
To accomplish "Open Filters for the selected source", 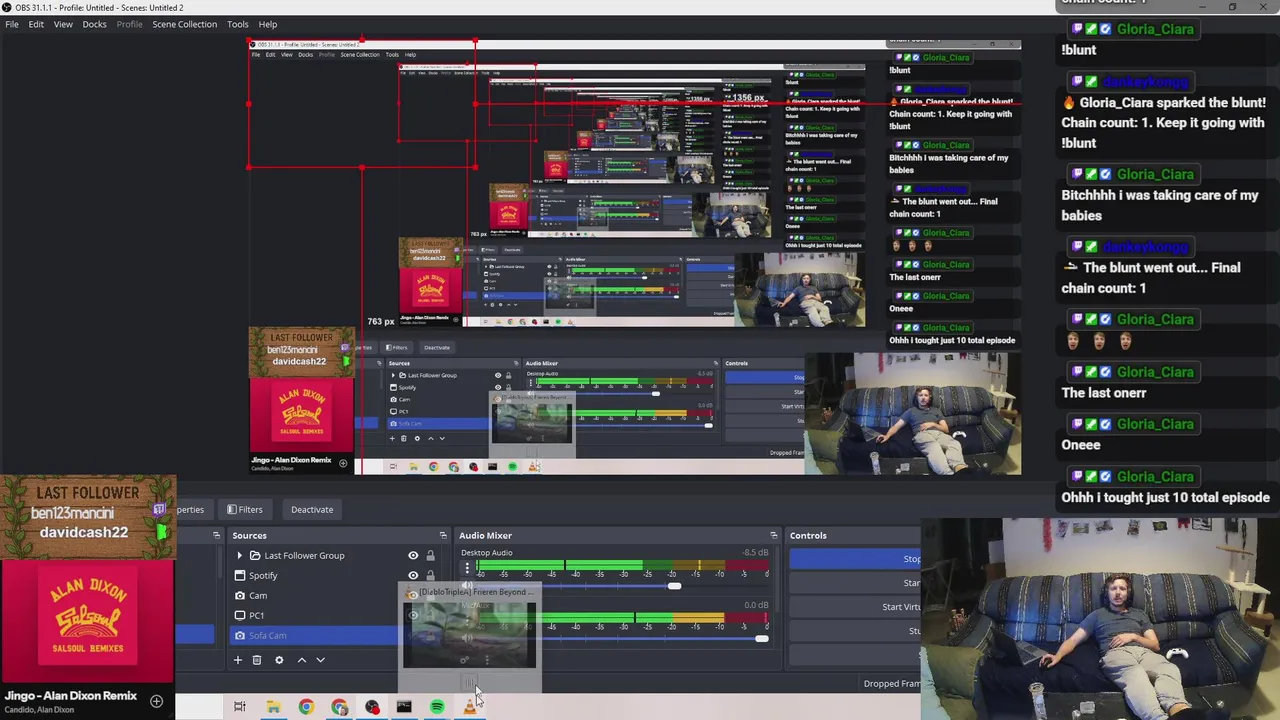I will coord(245,509).
